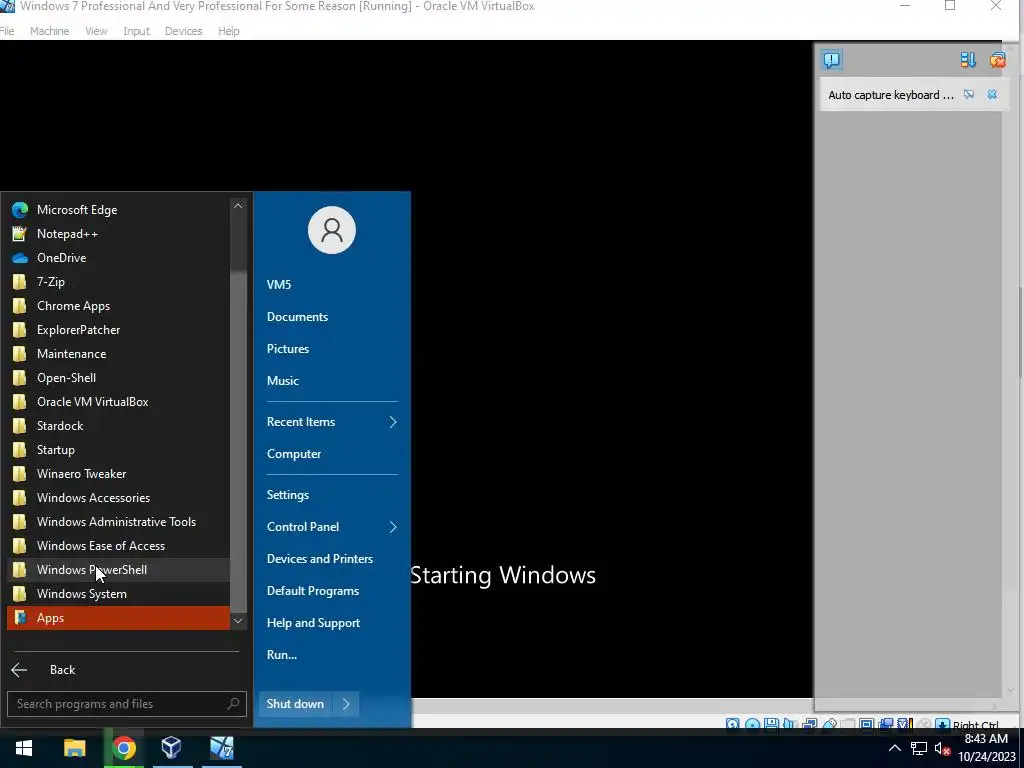Viewport: 1024px width, 768px height.
Task: Click the Back arrow in start menu
Action: coord(19,669)
